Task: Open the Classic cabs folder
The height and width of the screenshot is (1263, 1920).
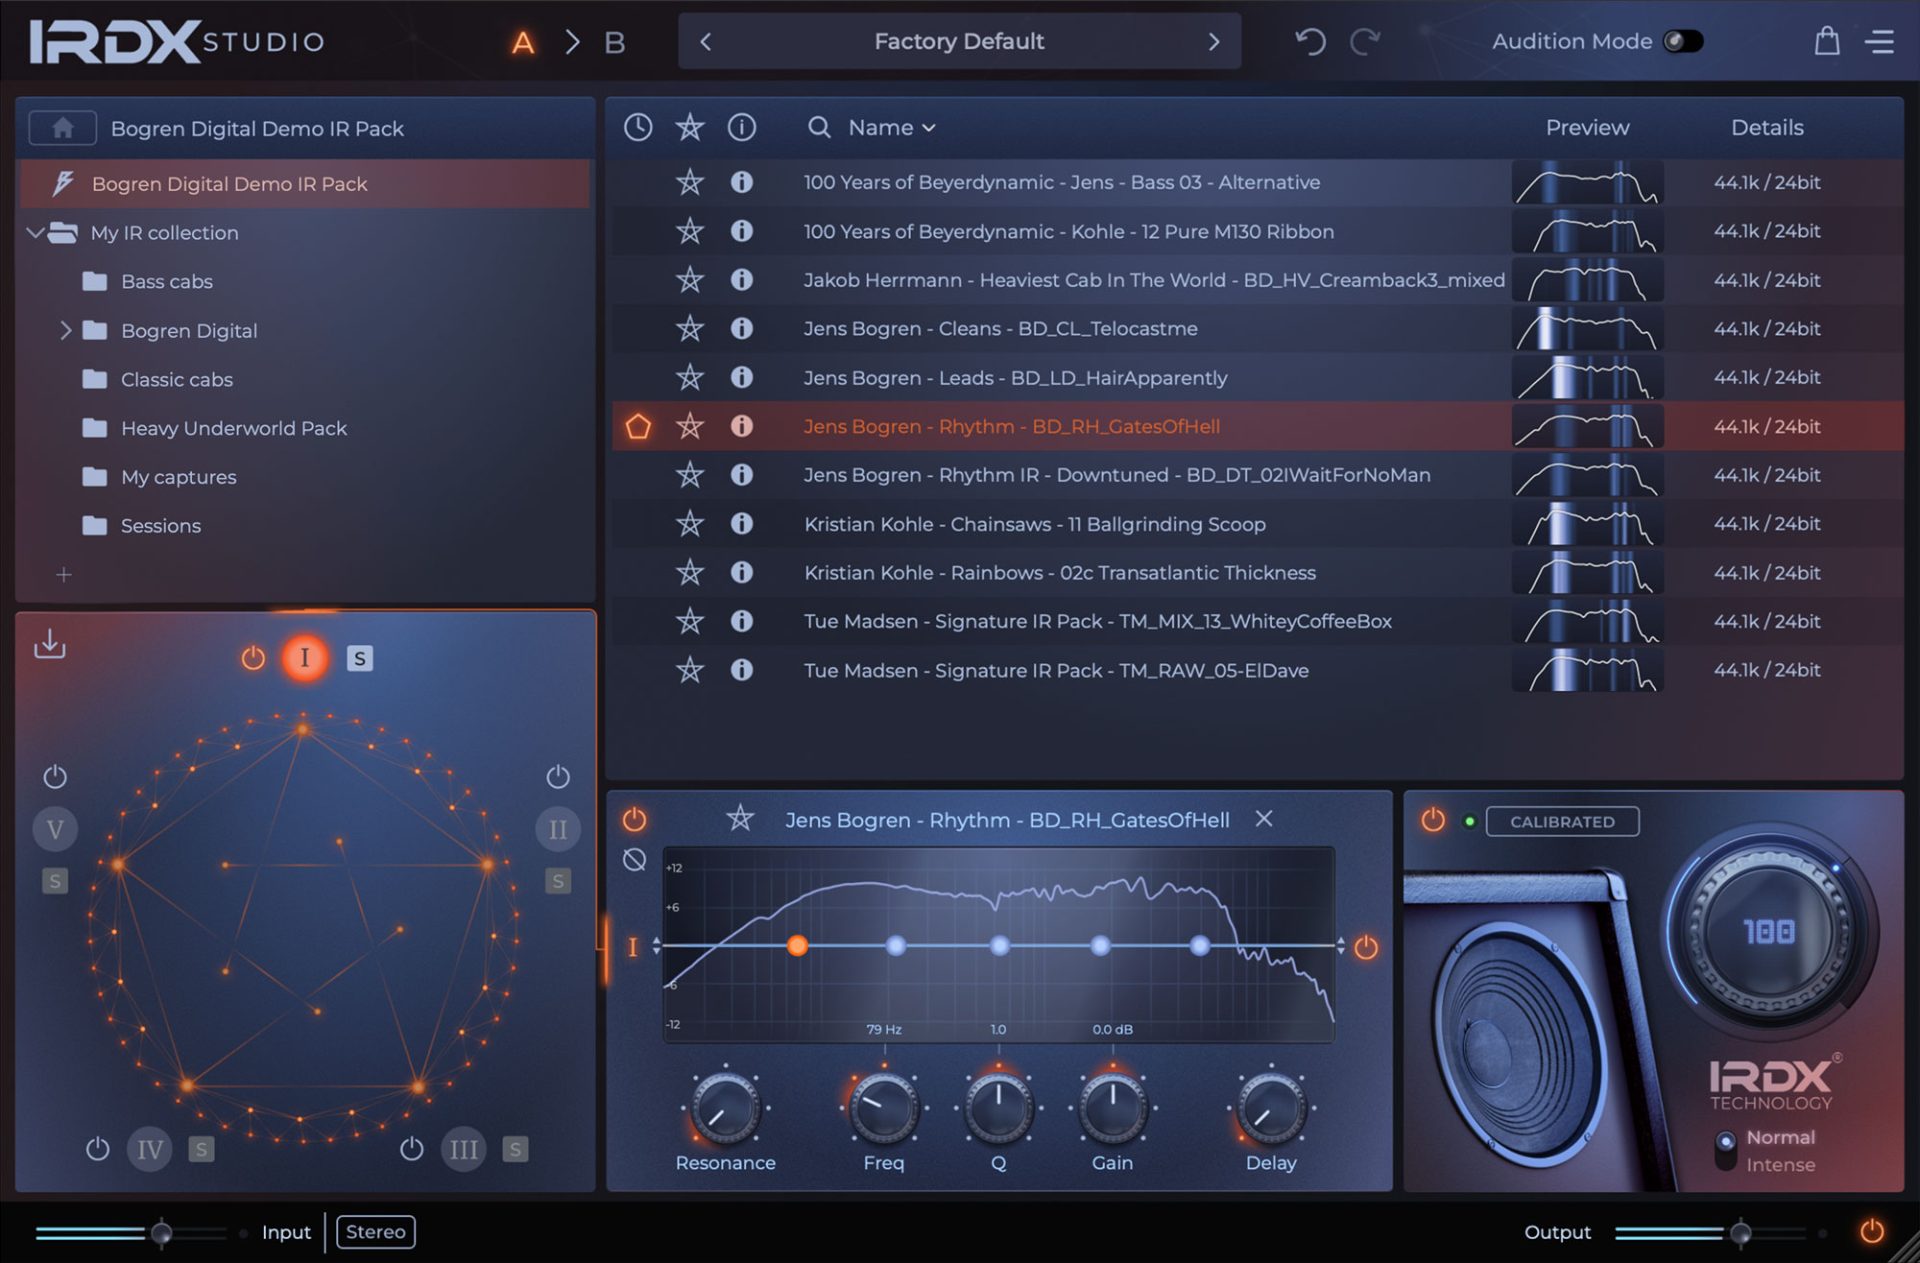Action: coord(176,379)
